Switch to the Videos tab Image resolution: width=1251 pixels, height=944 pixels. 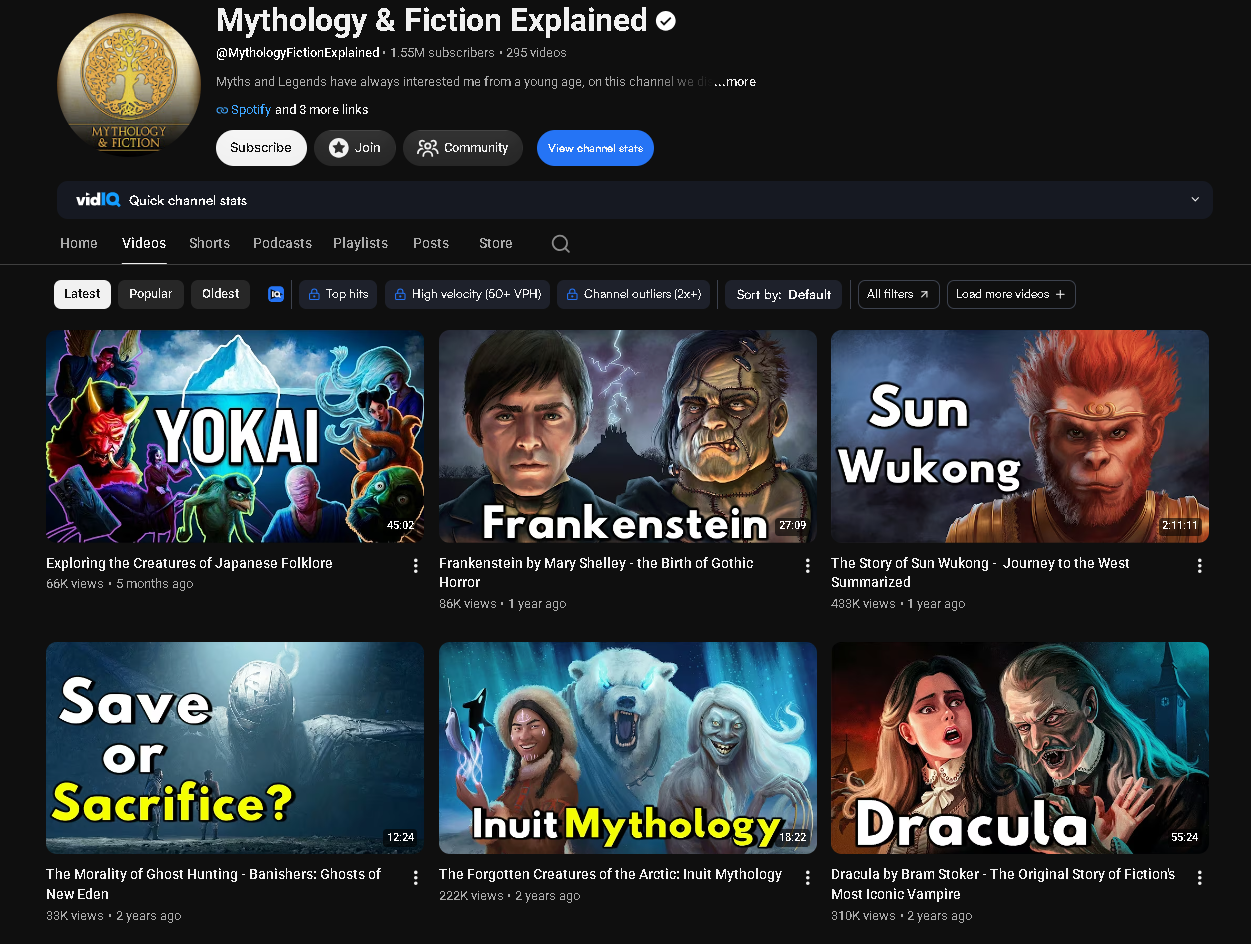144,243
